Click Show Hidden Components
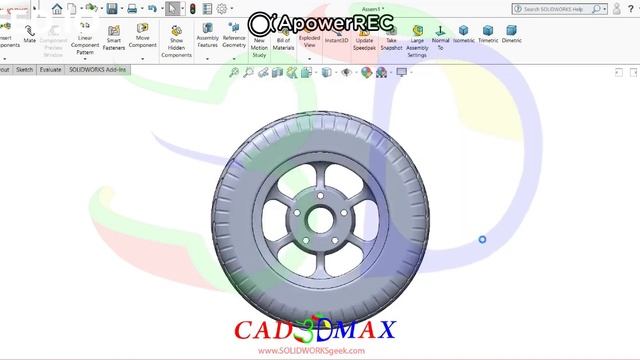This screenshot has width=640, height=360. pos(176,42)
